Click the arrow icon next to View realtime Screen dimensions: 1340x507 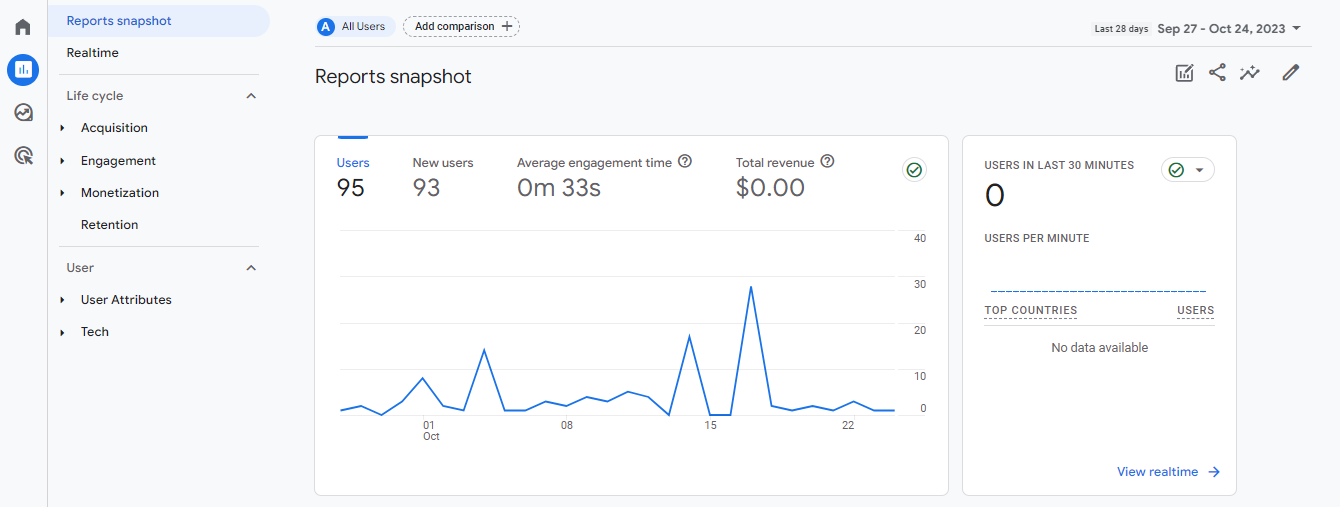(1214, 472)
